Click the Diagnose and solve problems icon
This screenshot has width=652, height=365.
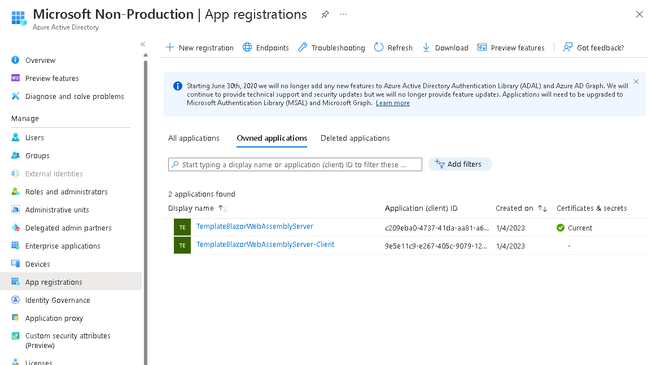pyautogui.click(x=15, y=96)
